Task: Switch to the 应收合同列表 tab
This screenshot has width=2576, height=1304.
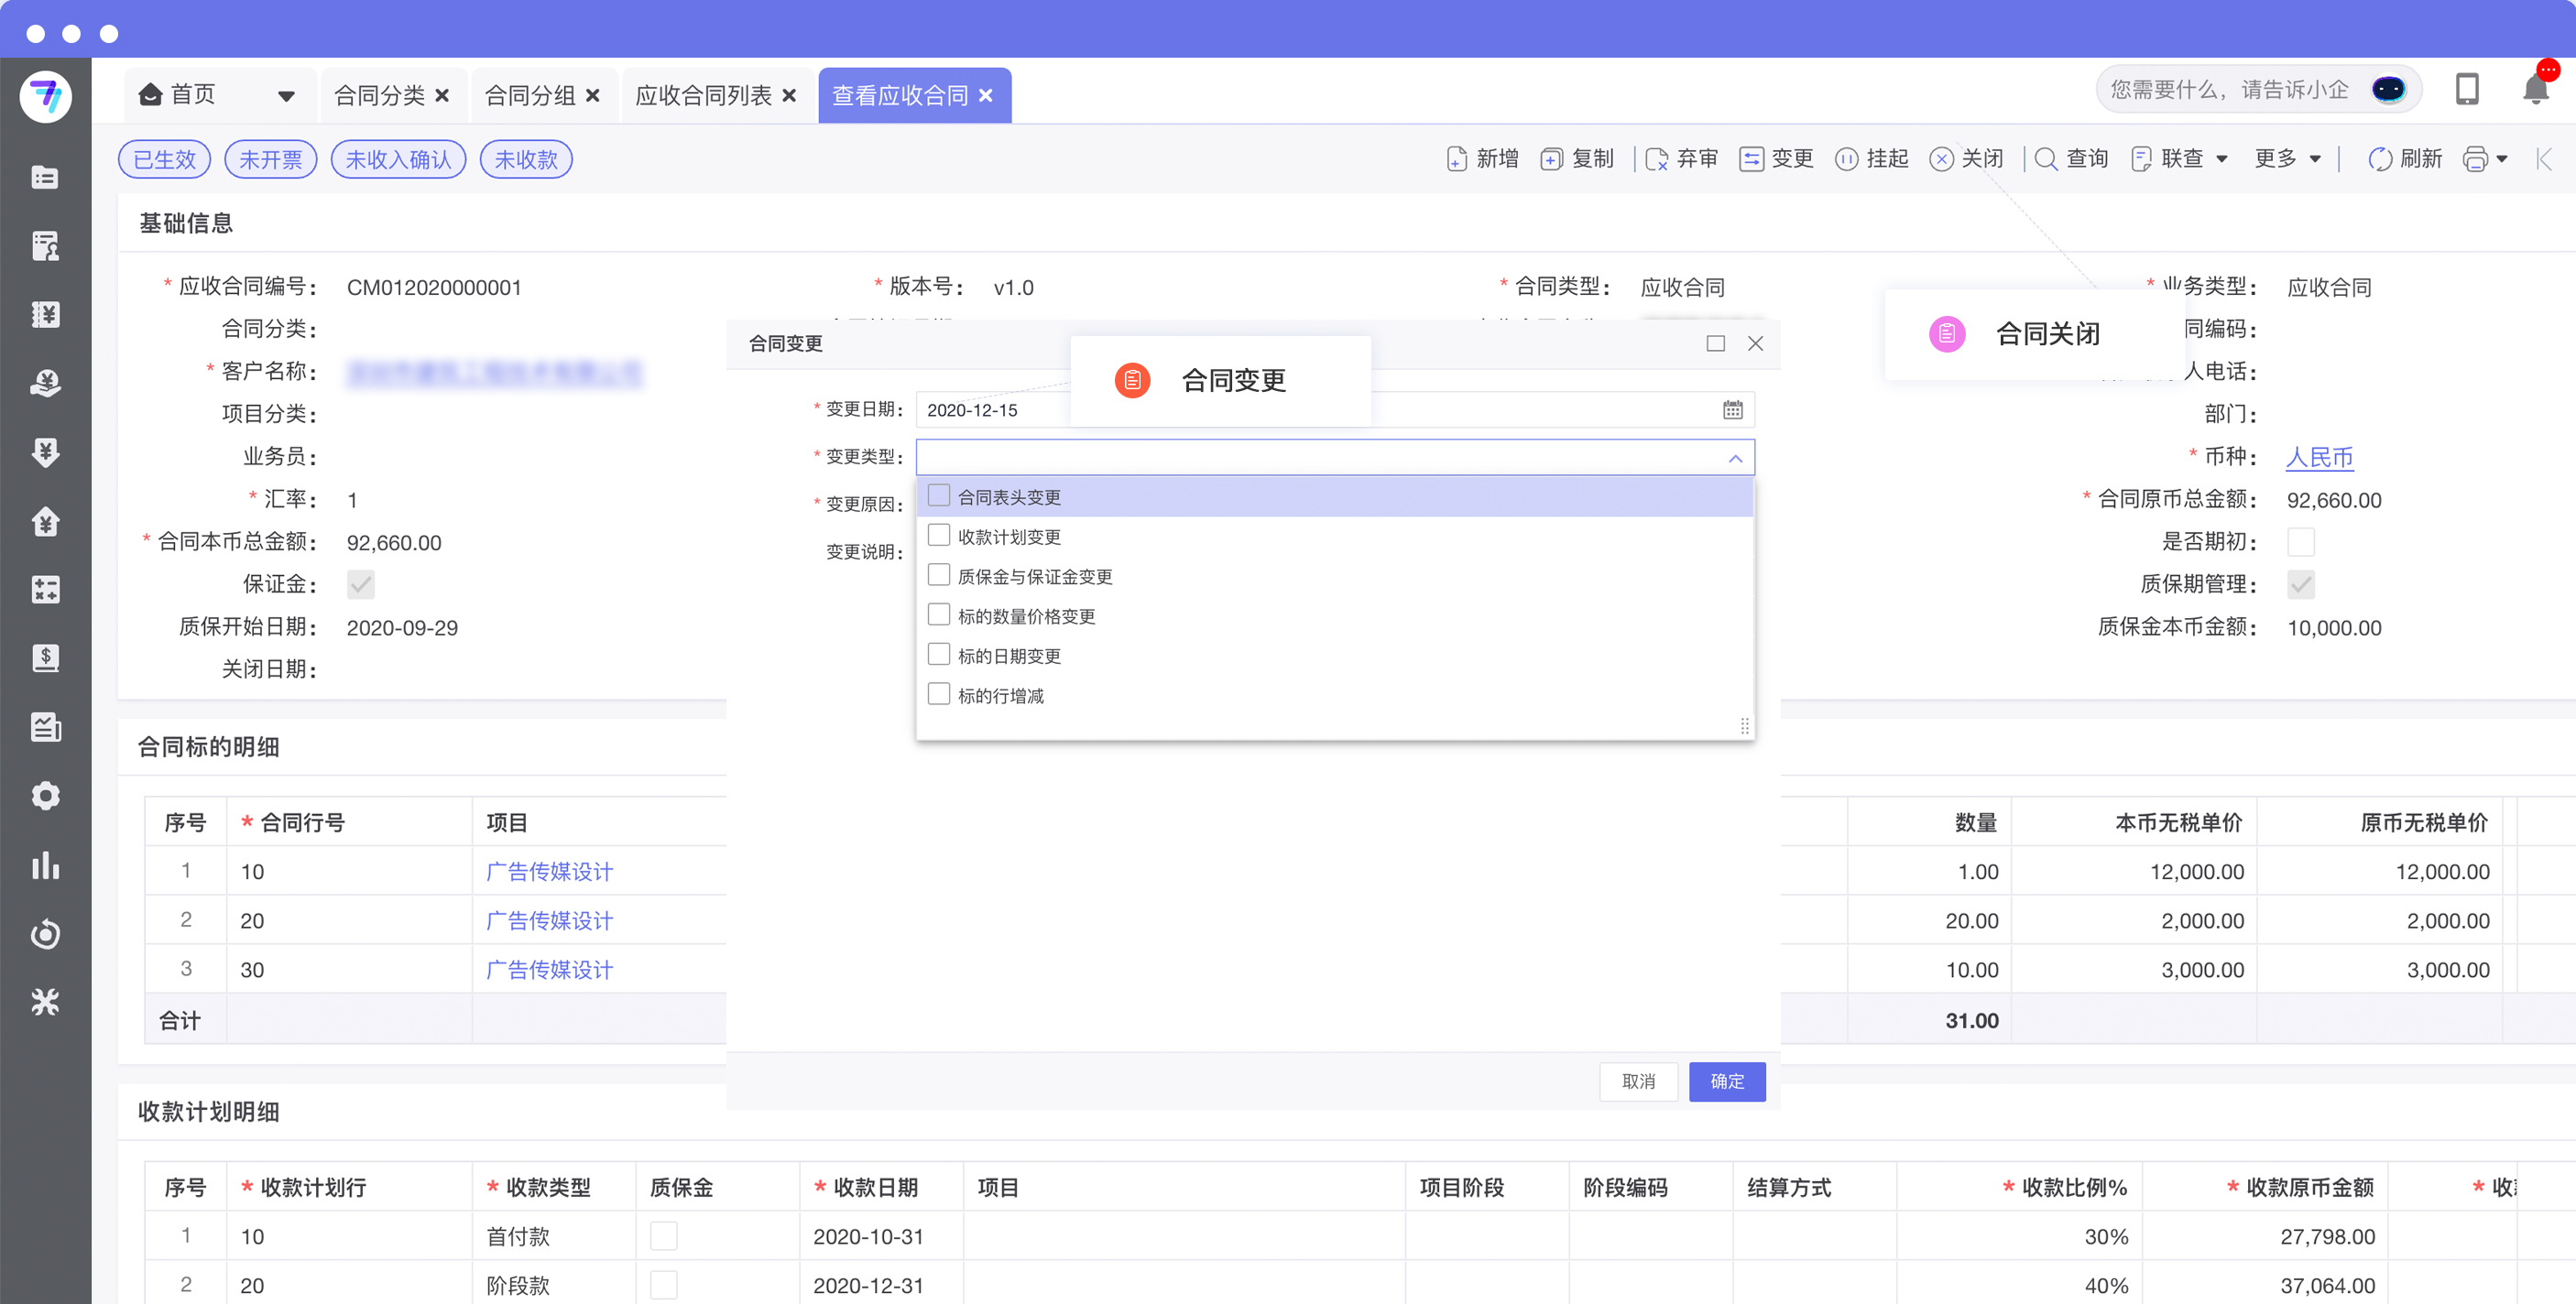Action: click(703, 95)
